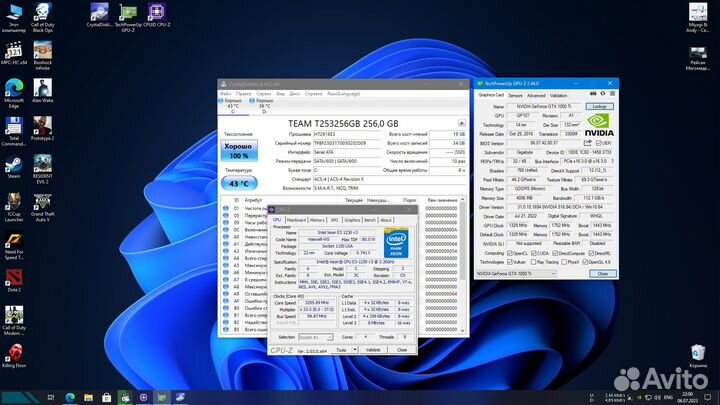Launch Steam from the desktop
Viewport: 720px width, 405px height.
click(14, 167)
